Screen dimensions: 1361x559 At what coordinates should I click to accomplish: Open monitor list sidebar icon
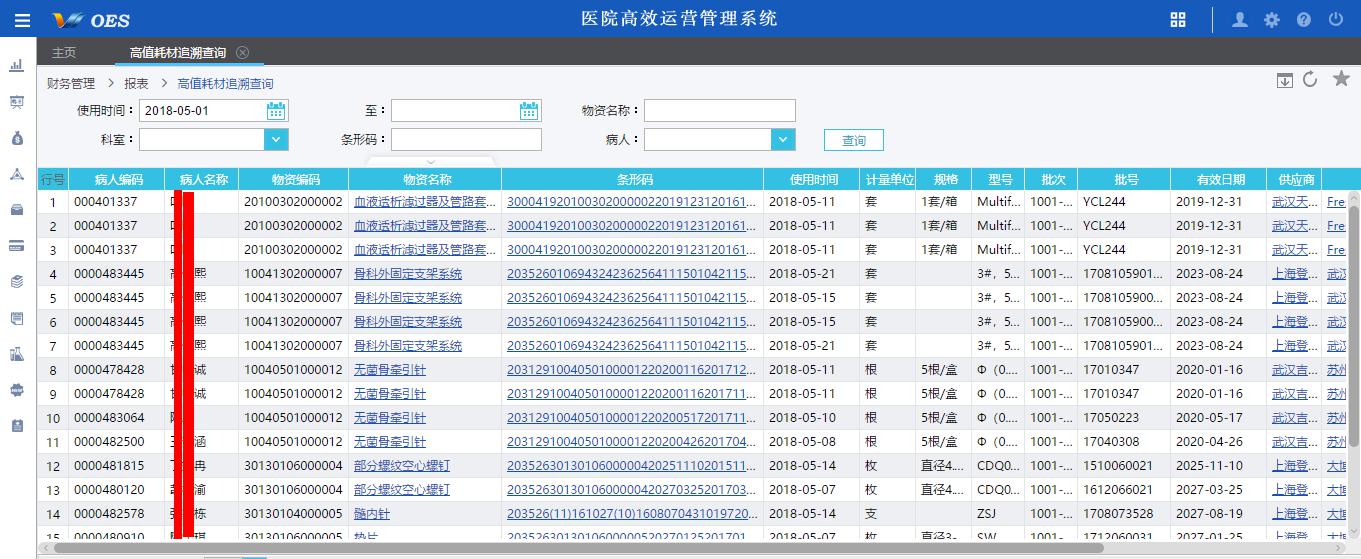click(16, 318)
